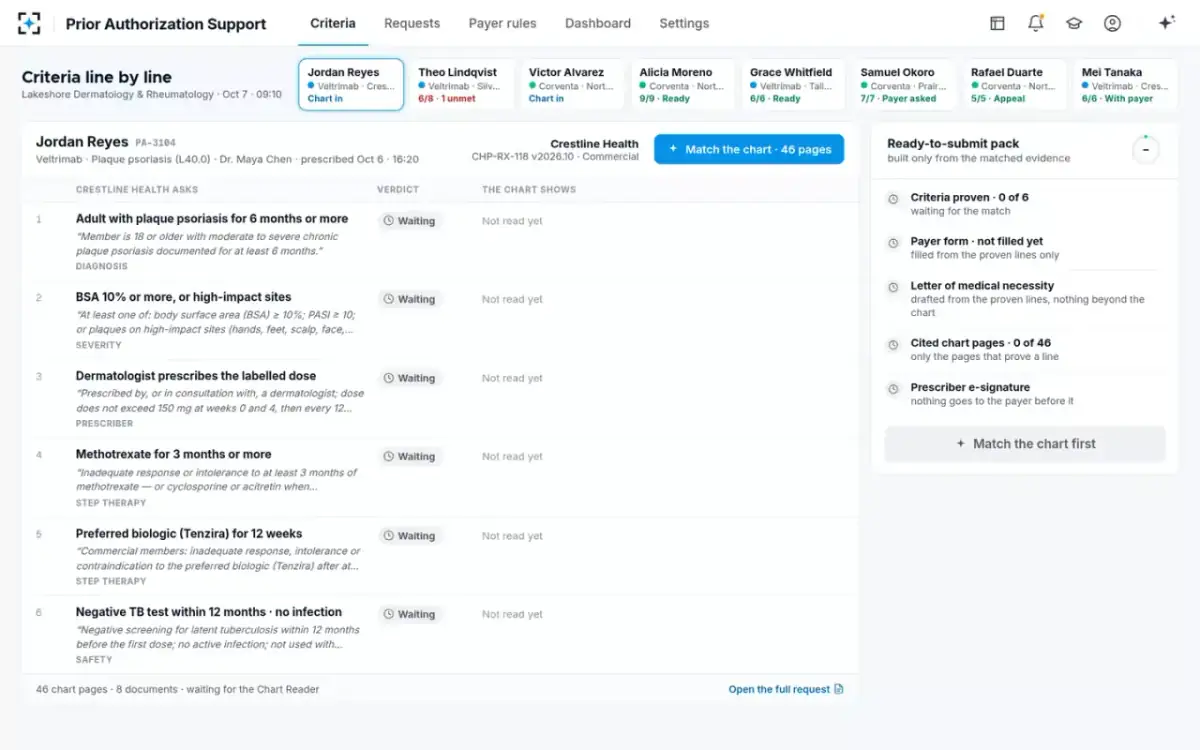Click criterion Dermatologist prescribes the labelled dose
Viewport: 1200px width, 750px height.
tap(196, 376)
